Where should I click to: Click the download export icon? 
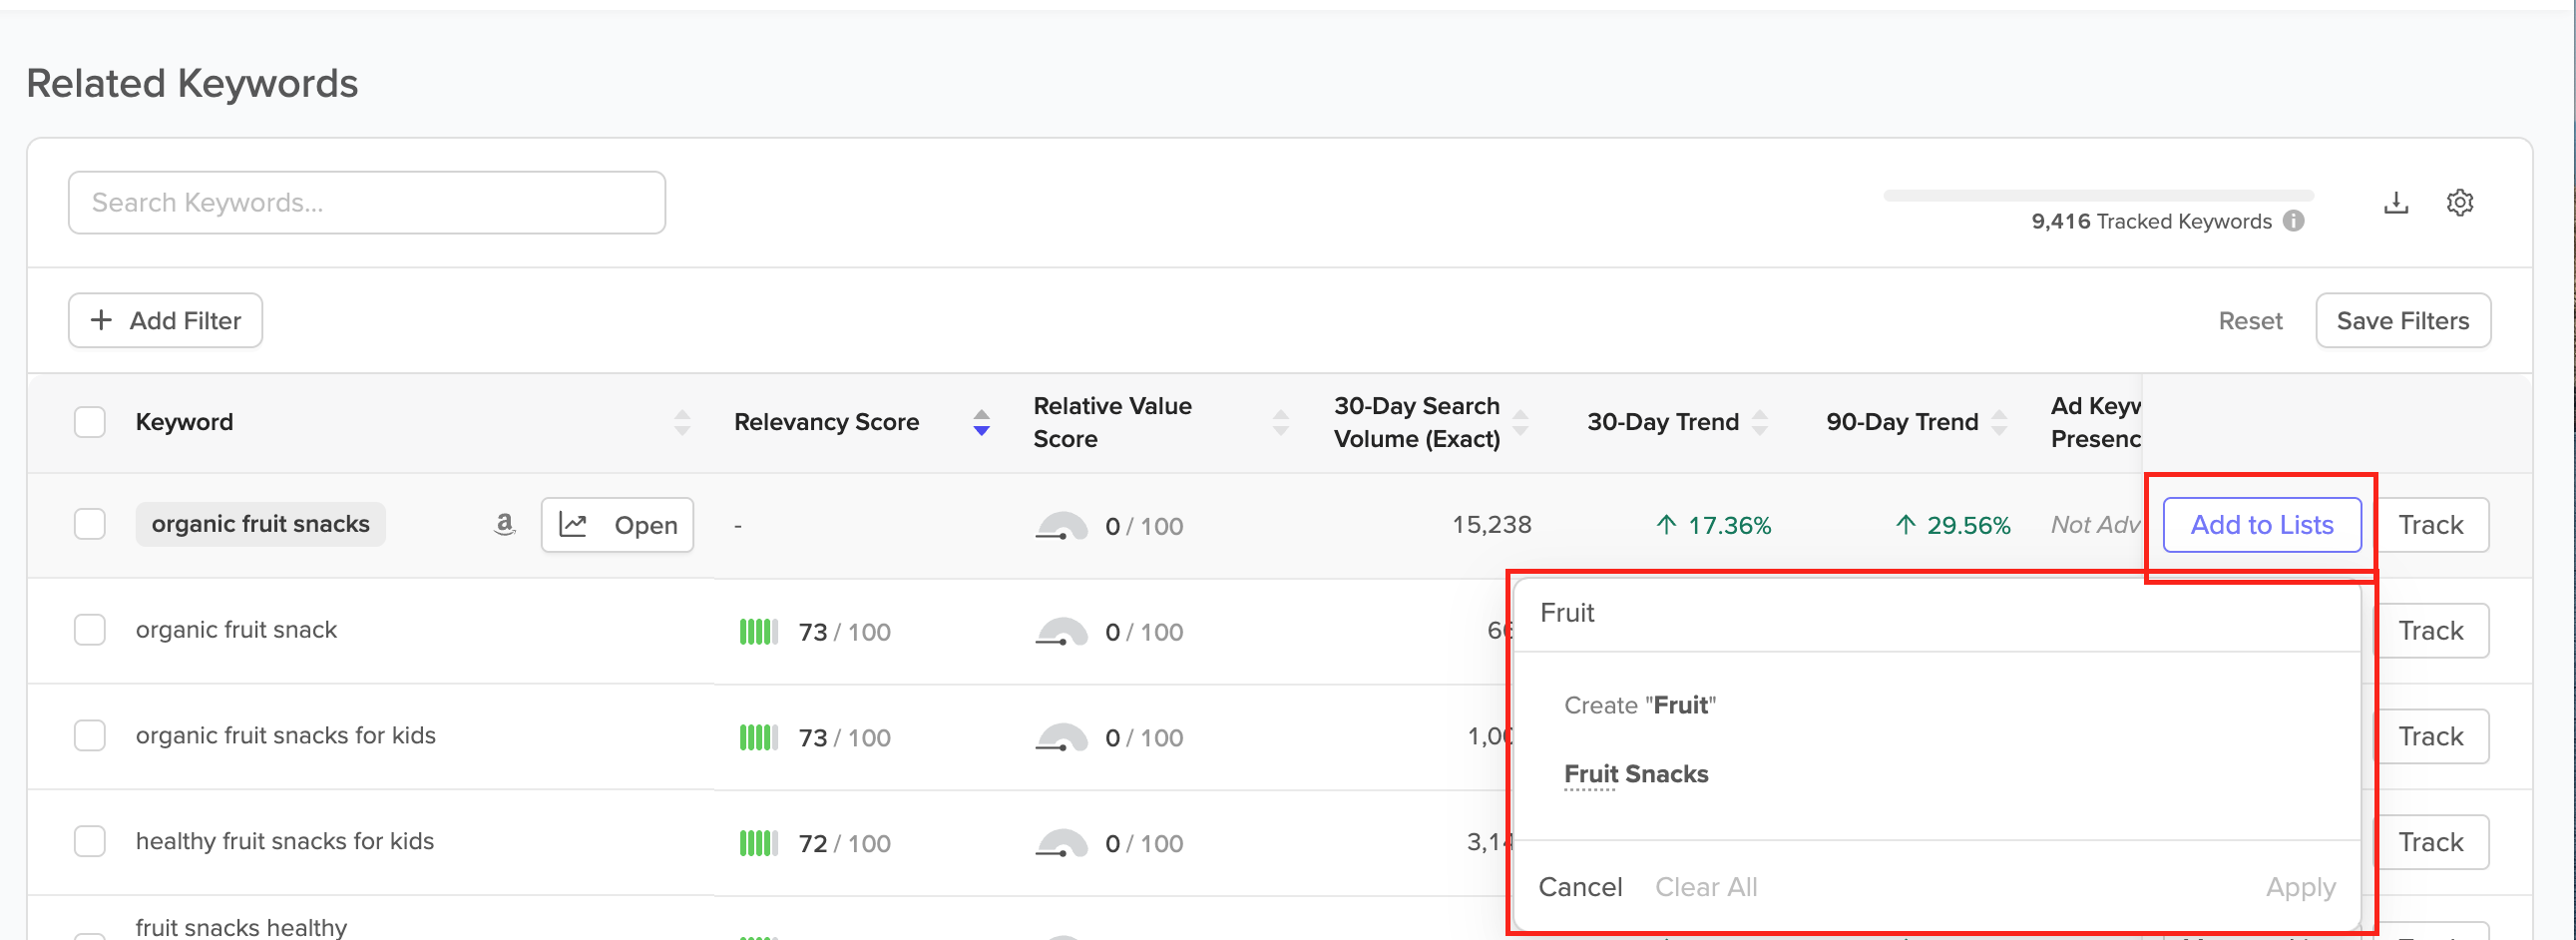point(2396,203)
